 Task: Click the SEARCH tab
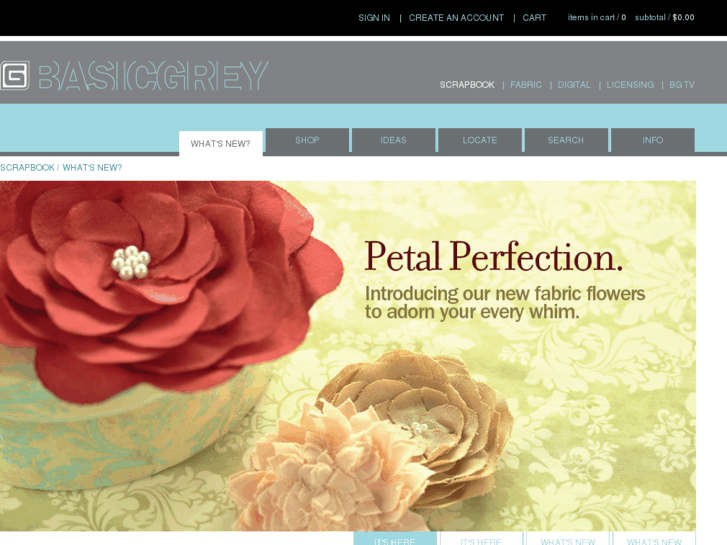pos(566,140)
